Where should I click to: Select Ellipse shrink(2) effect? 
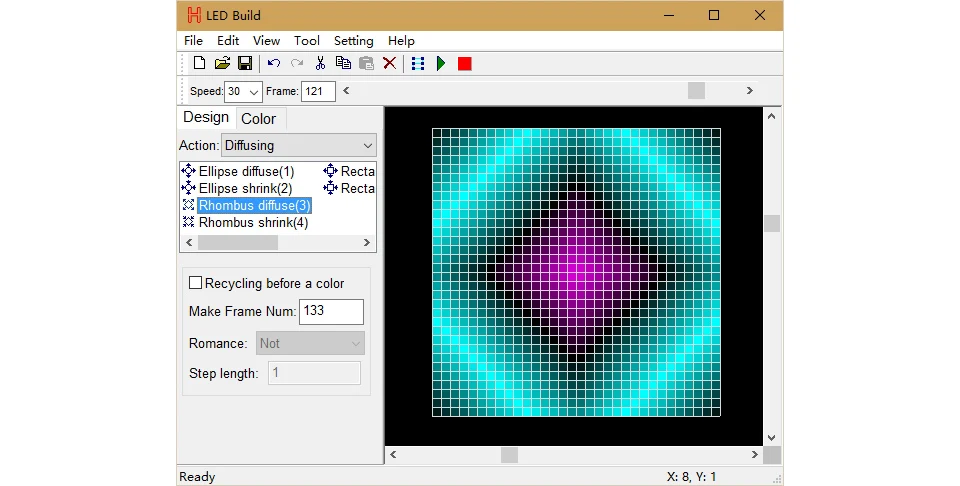(246, 189)
